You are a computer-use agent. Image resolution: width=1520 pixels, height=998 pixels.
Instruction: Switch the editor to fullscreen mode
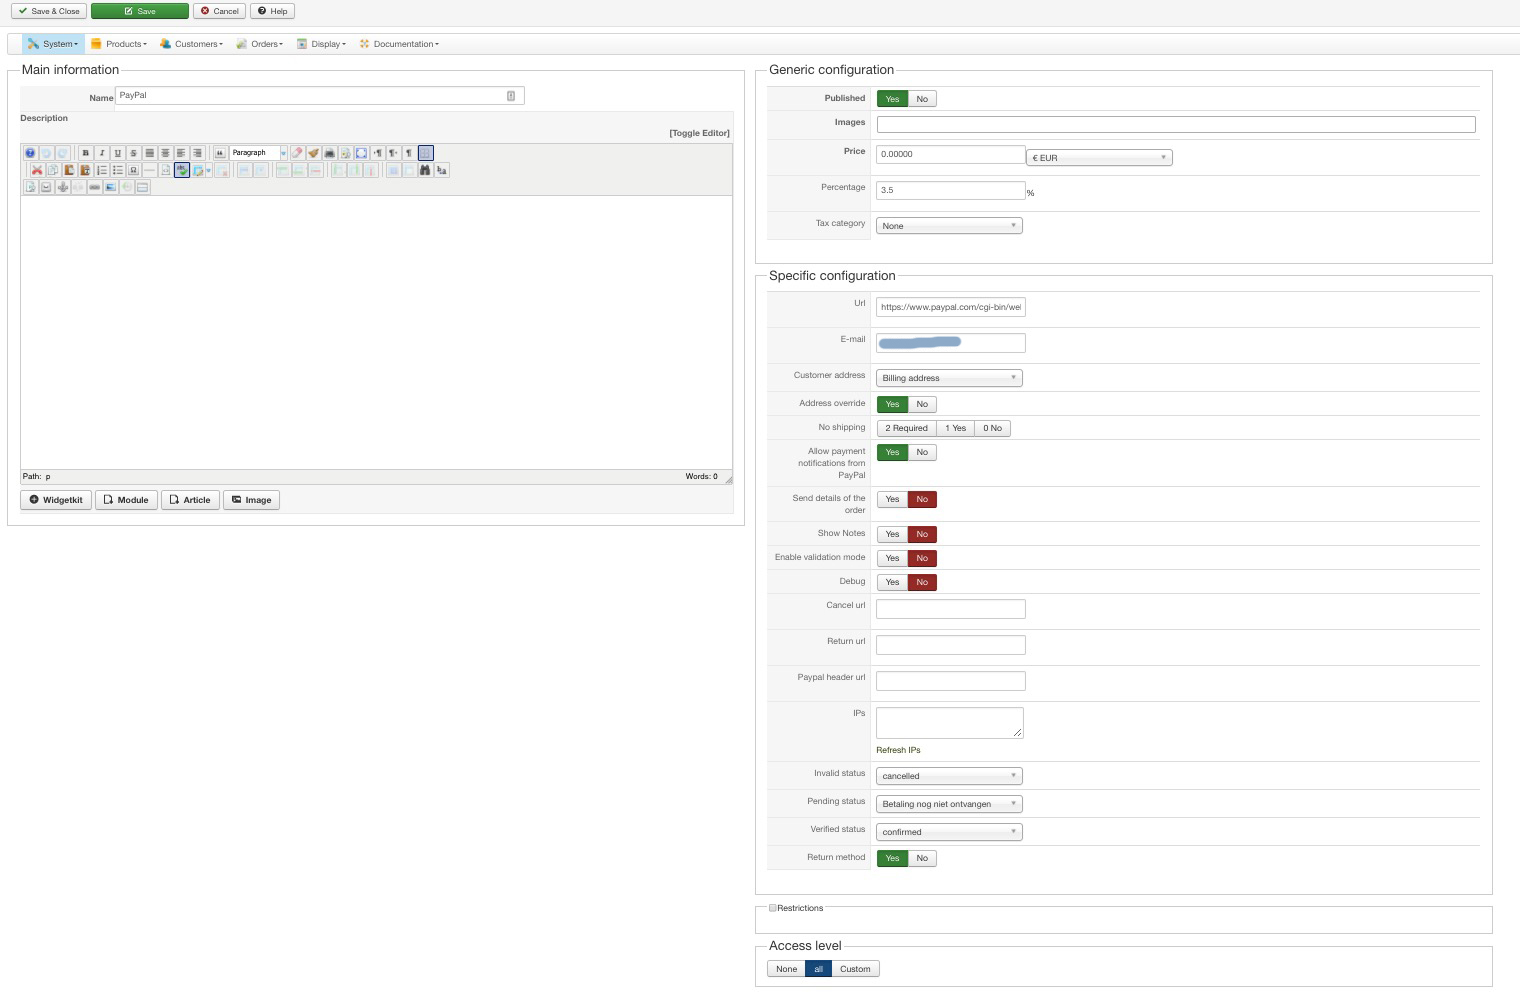point(362,153)
